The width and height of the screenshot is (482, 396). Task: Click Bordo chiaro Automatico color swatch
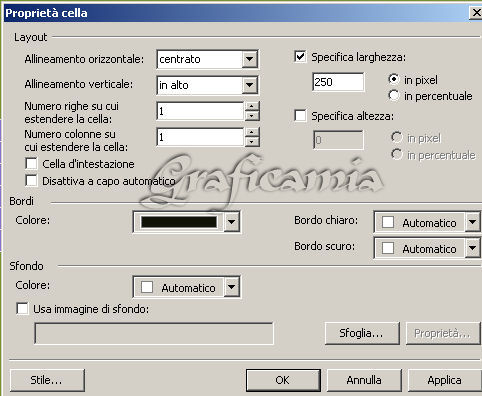coord(388,222)
